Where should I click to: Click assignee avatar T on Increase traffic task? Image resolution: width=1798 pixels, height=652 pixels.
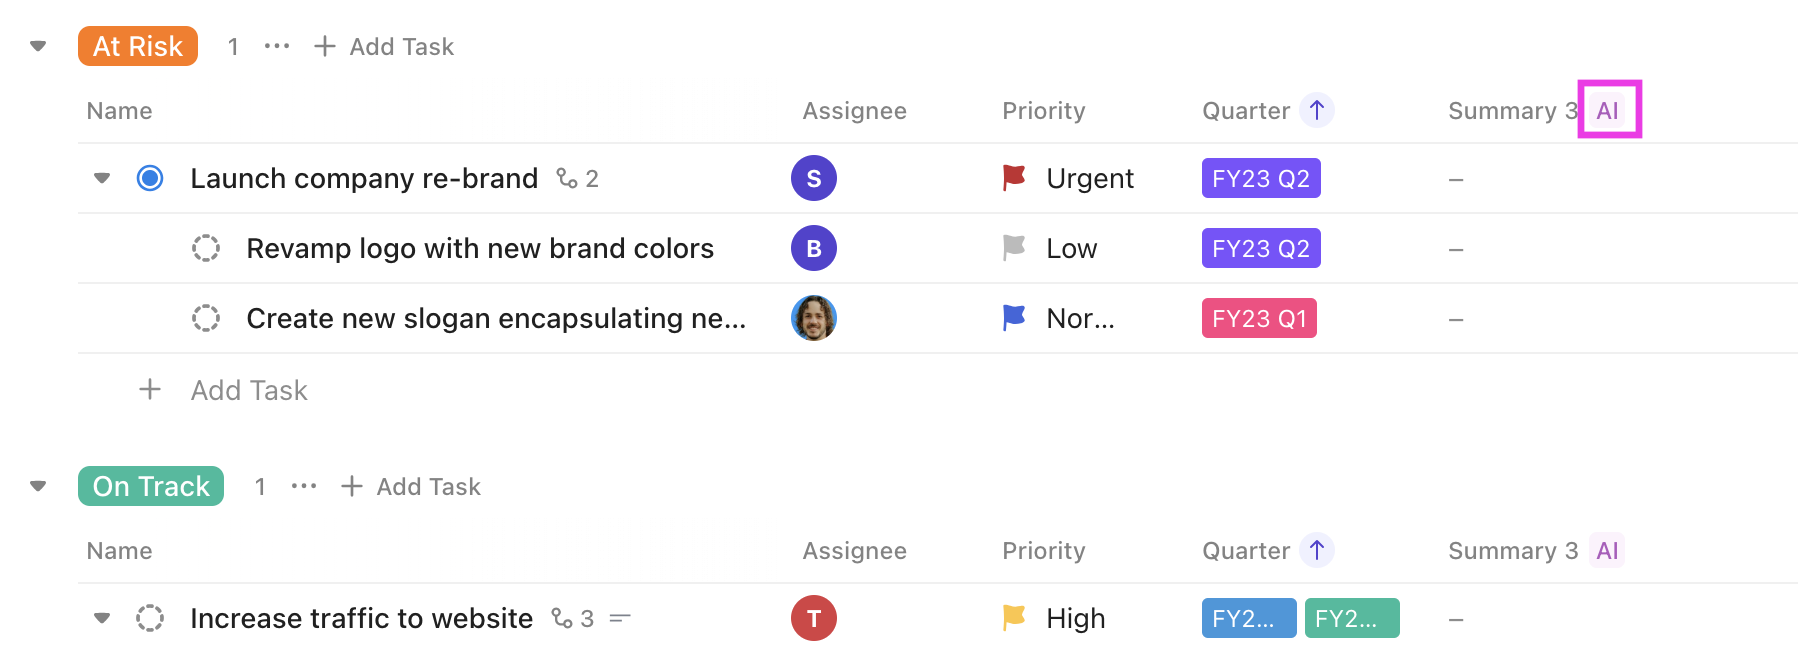[x=813, y=617]
